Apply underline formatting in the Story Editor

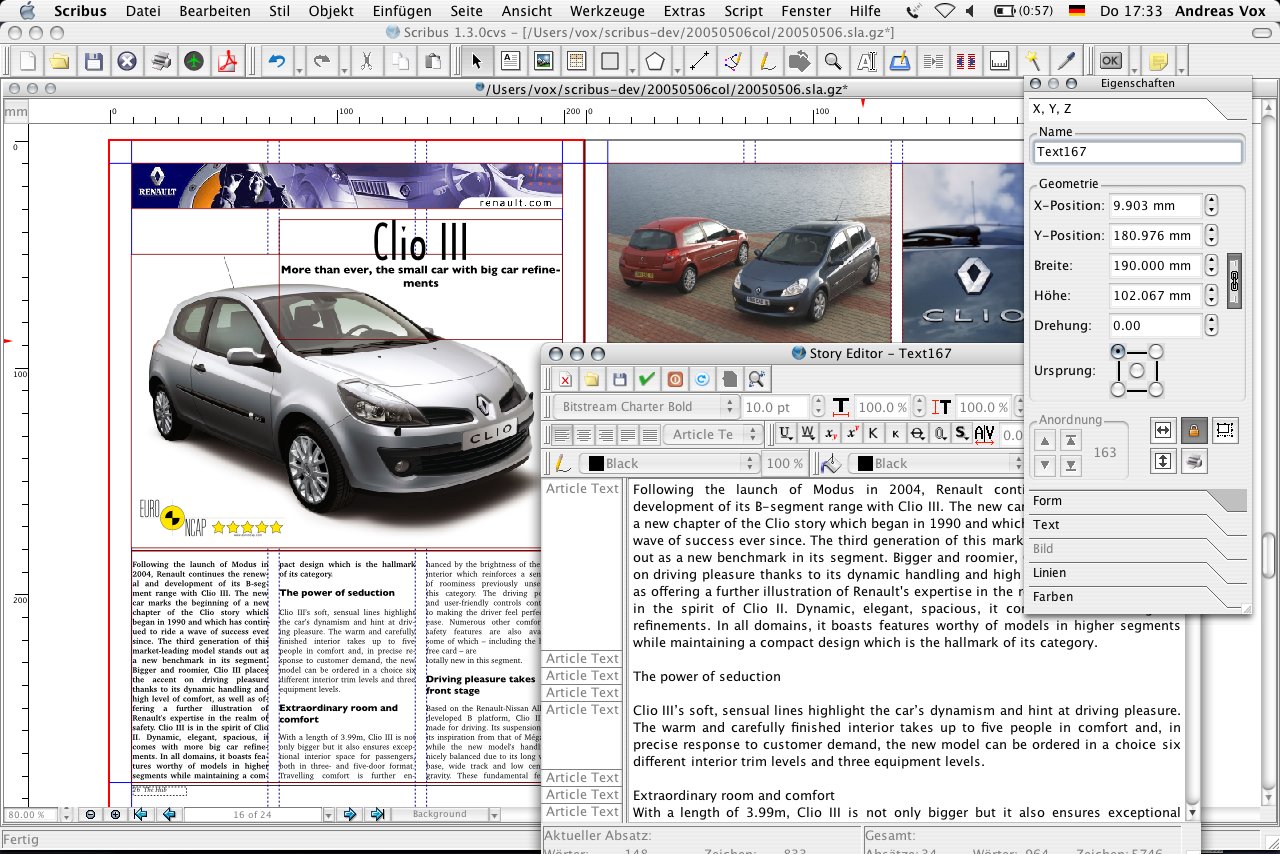(785, 434)
